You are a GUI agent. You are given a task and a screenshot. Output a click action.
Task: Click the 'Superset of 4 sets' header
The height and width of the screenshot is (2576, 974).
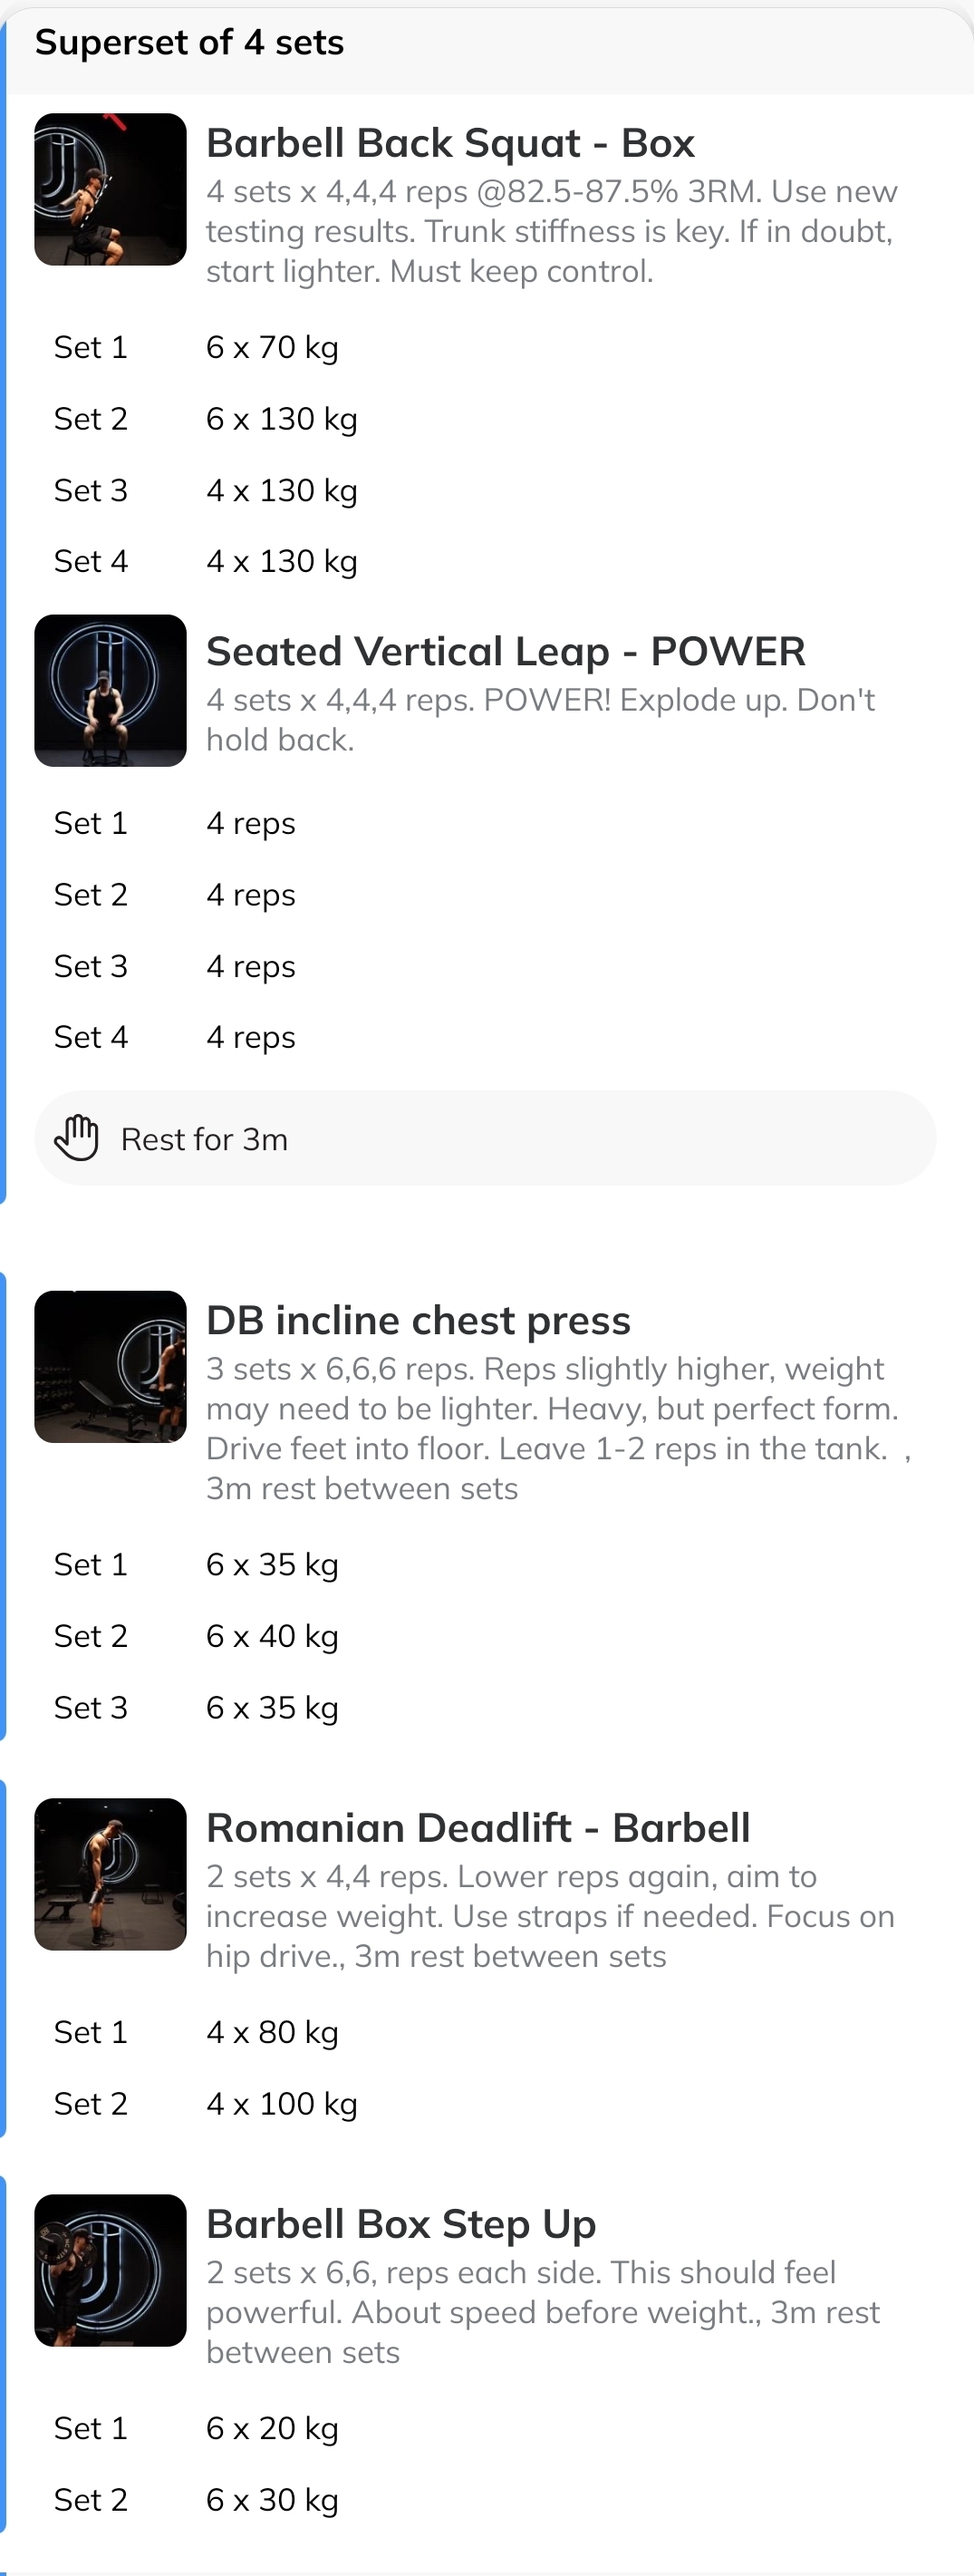[x=189, y=42]
